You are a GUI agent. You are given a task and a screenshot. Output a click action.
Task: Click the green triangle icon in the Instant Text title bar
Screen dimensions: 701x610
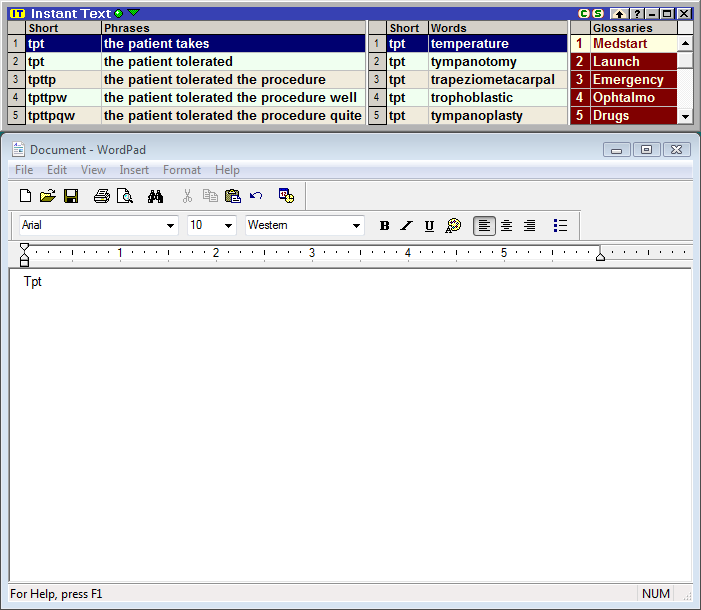click(x=133, y=13)
